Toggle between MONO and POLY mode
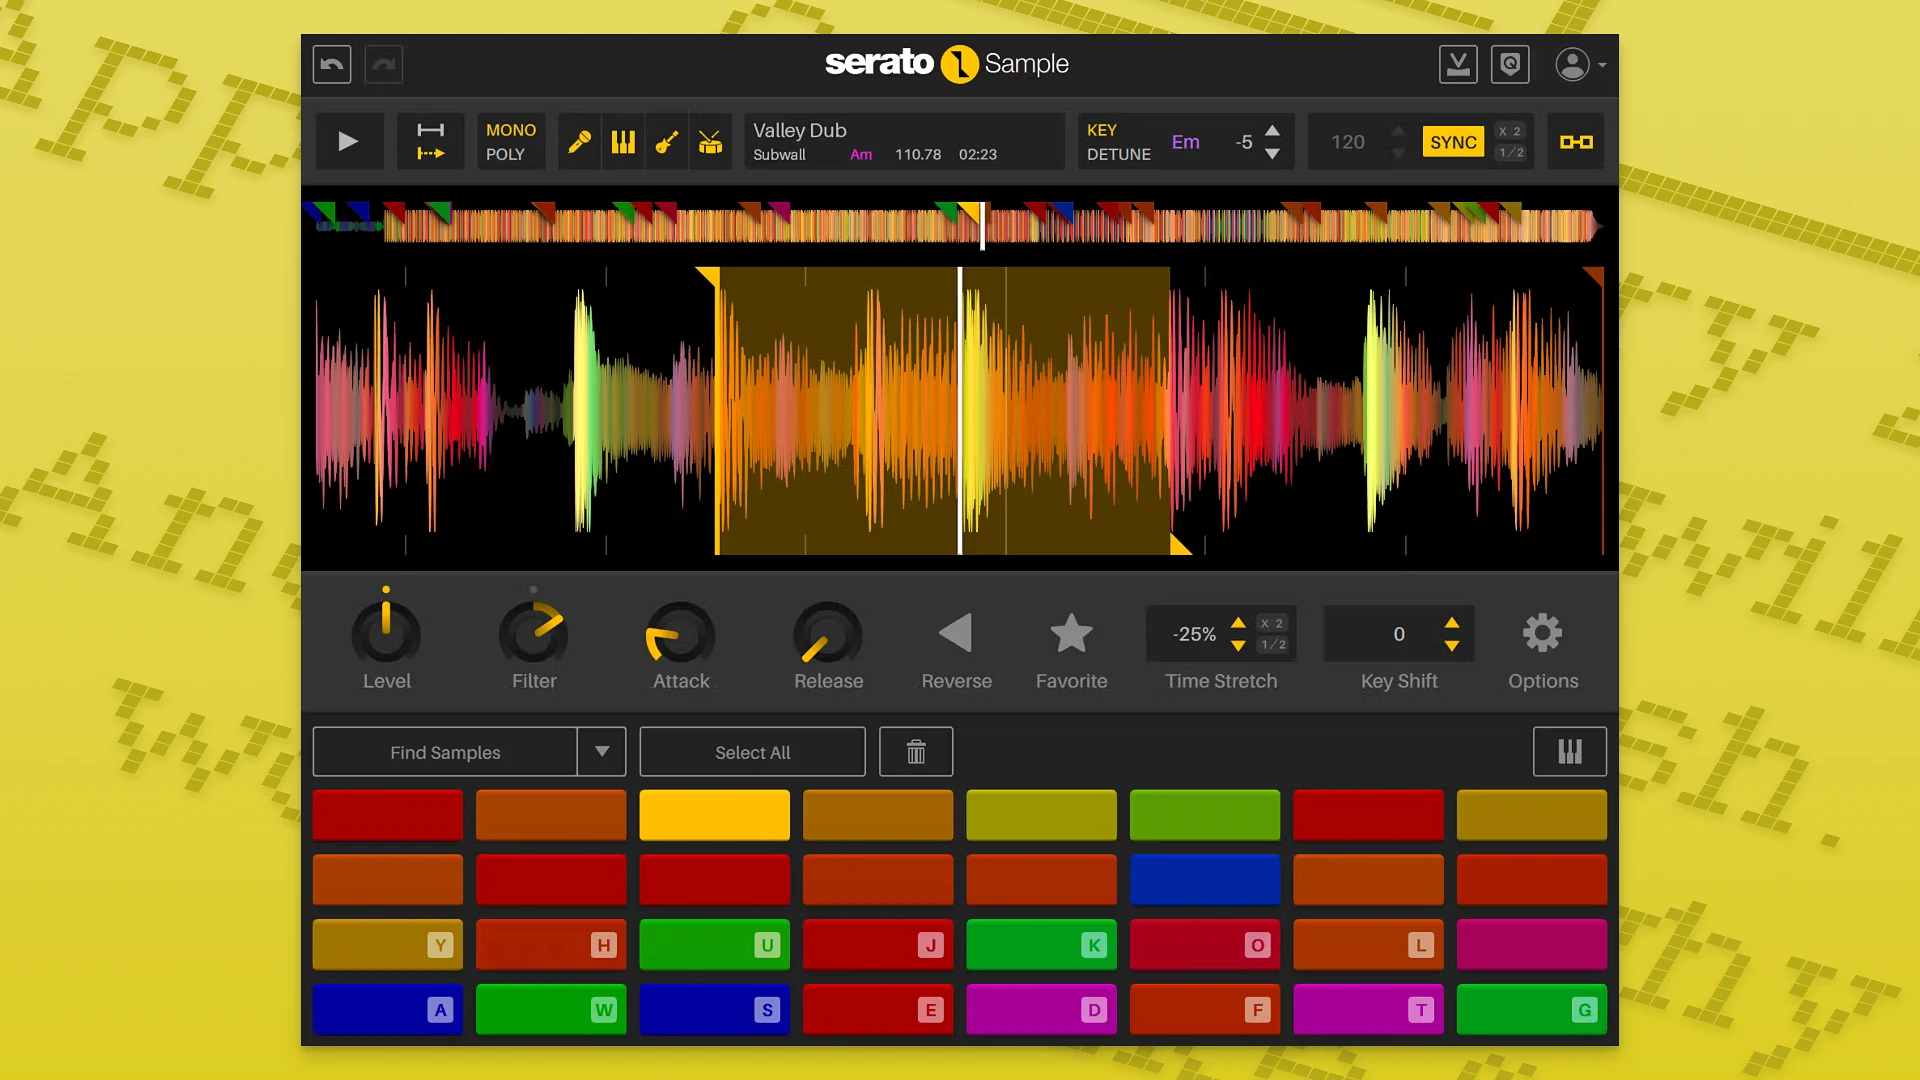Image resolution: width=1920 pixels, height=1080 pixels. point(510,141)
